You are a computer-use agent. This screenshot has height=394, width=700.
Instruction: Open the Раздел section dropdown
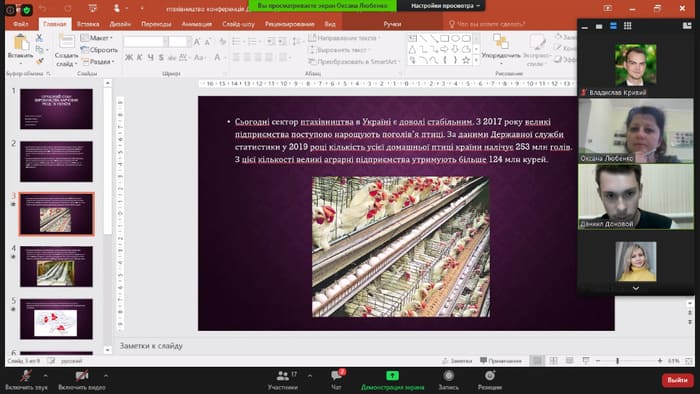98,62
